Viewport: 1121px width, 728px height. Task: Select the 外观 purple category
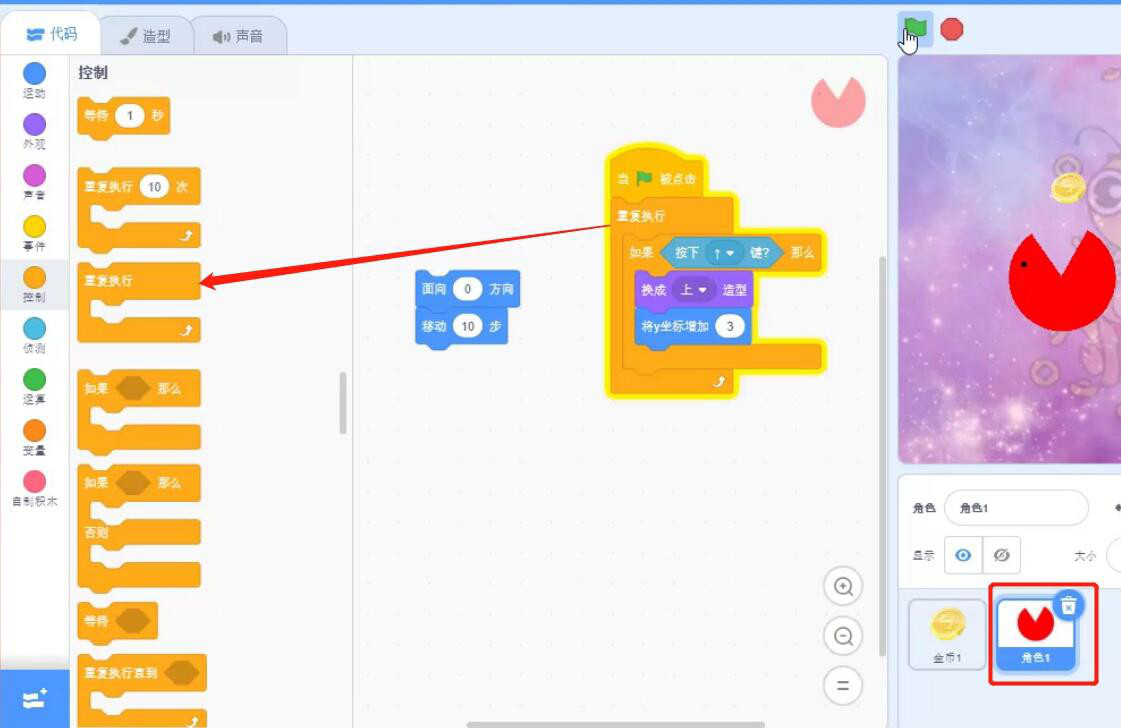(x=34, y=131)
